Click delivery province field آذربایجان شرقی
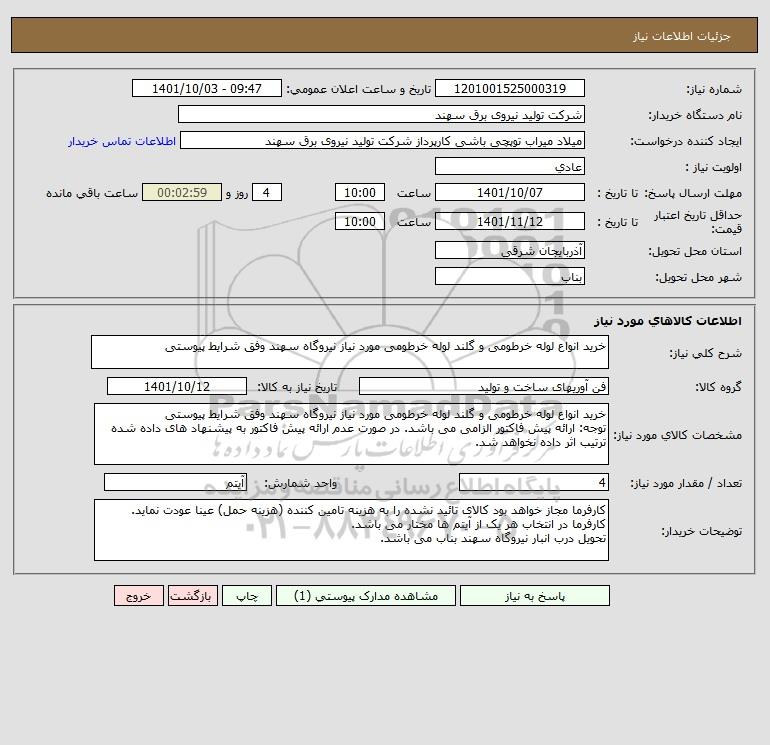The height and width of the screenshot is (745, 770). coord(510,250)
